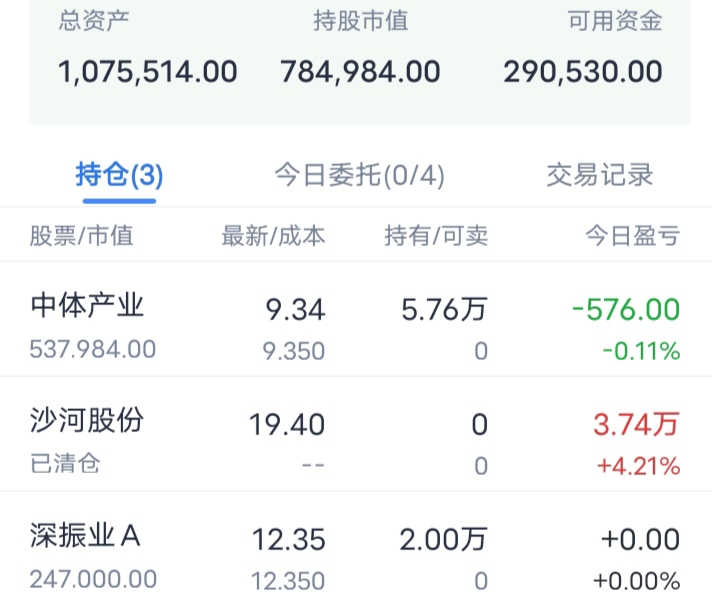This screenshot has width=712, height=600.
Task: Click the 可用资金 amount 290,530.00
Action: coord(583,72)
